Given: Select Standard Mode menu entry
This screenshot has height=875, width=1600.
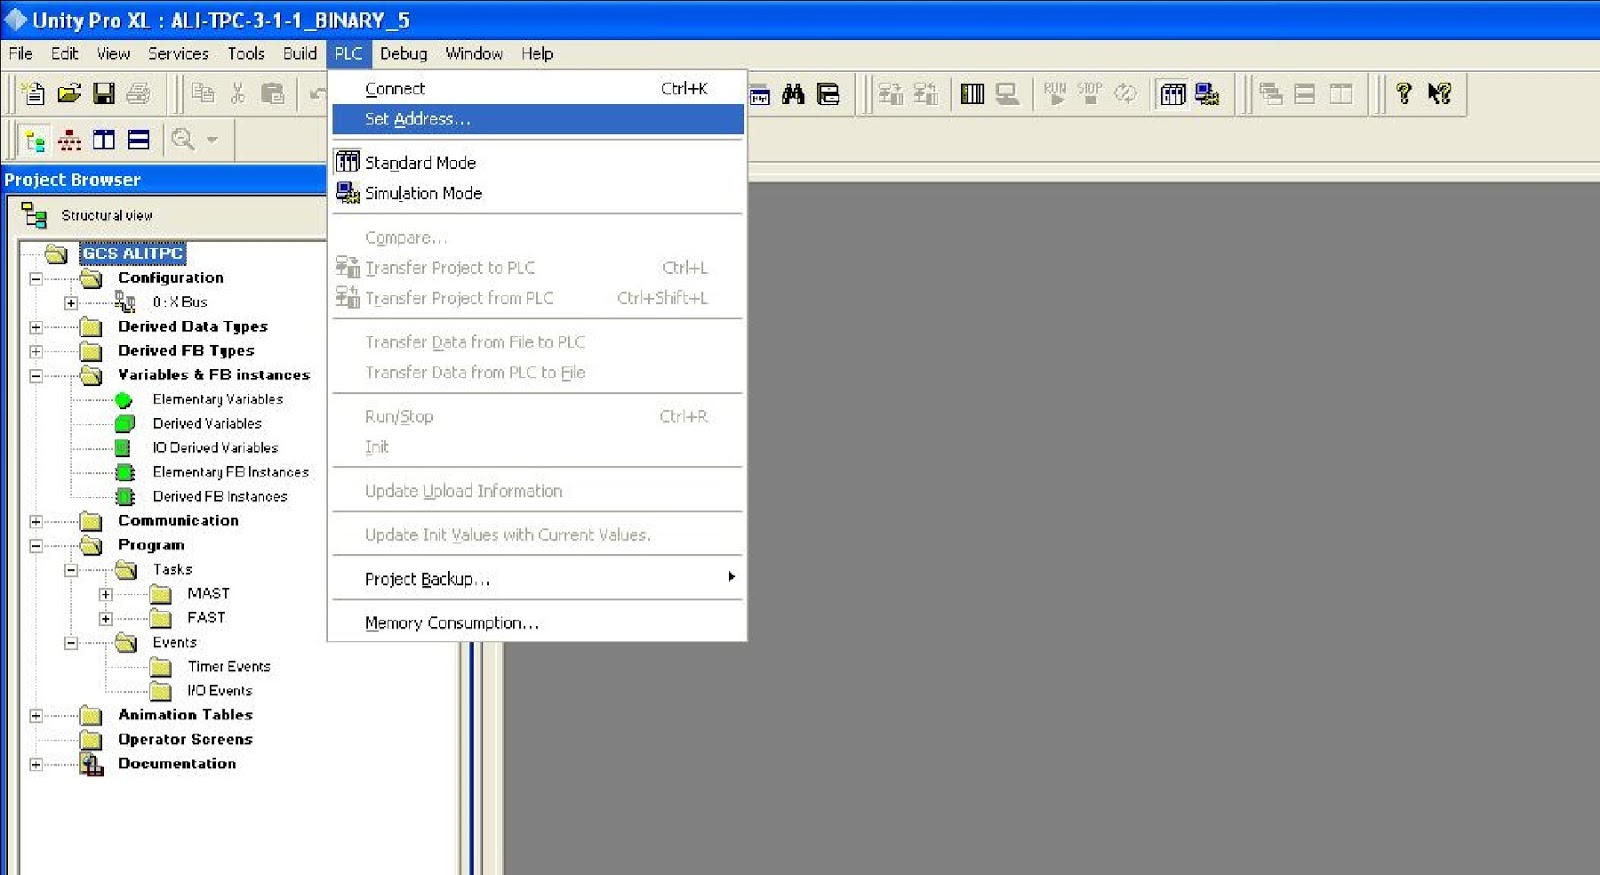Looking at the screenshot, I should pos(538,162).
